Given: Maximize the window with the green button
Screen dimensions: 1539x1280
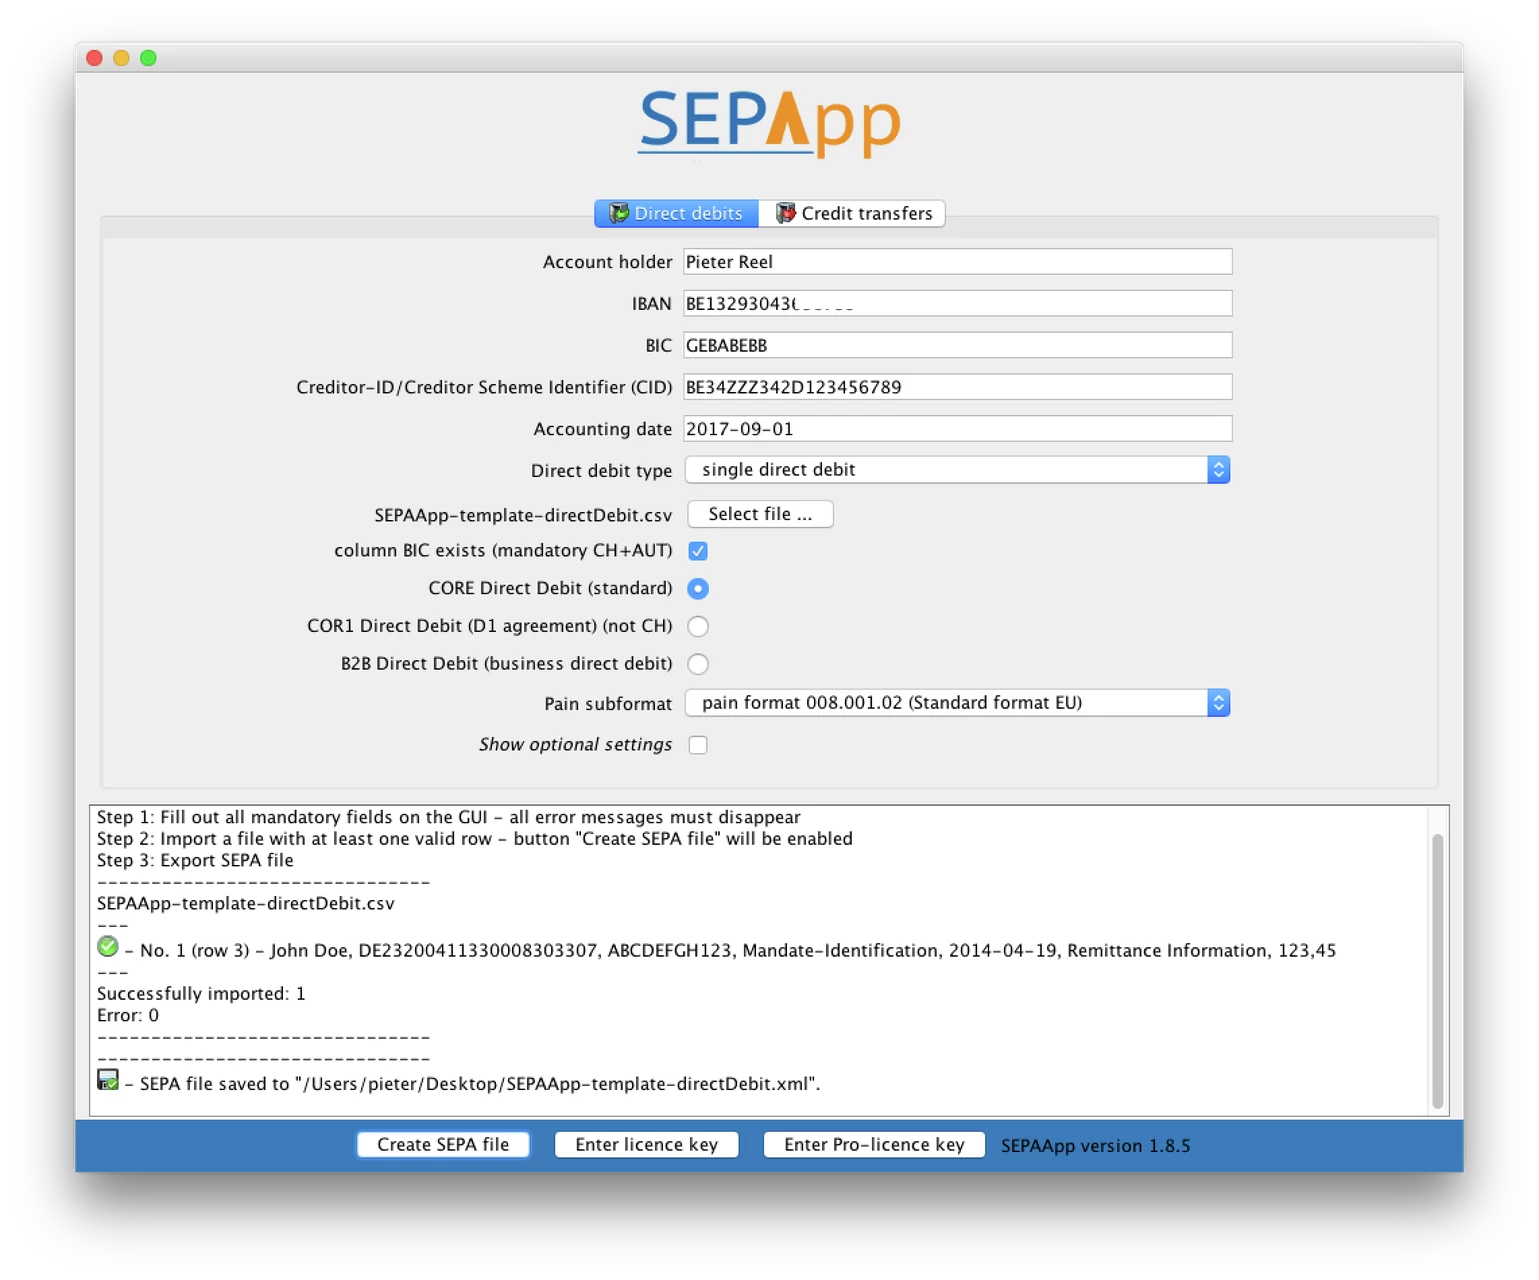Looking at the screenshot, I should tap(148, 58).
